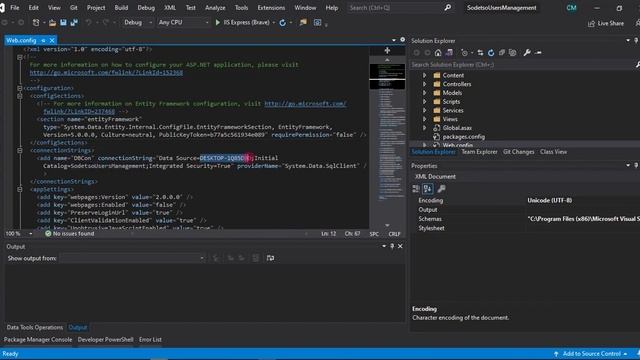Select Alphabetical sort in Properties panel
Viewport: 640px width, 360px height.
coord(428,189)
